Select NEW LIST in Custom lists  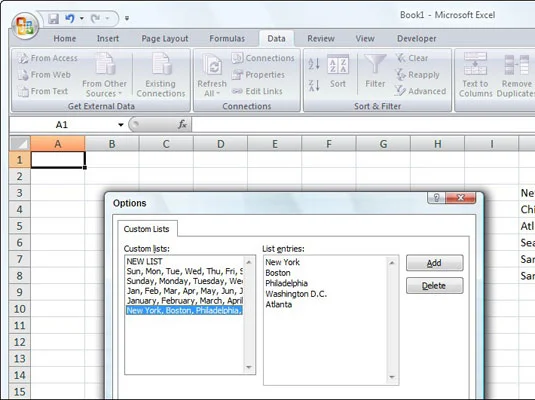click(x=145, y=261)
